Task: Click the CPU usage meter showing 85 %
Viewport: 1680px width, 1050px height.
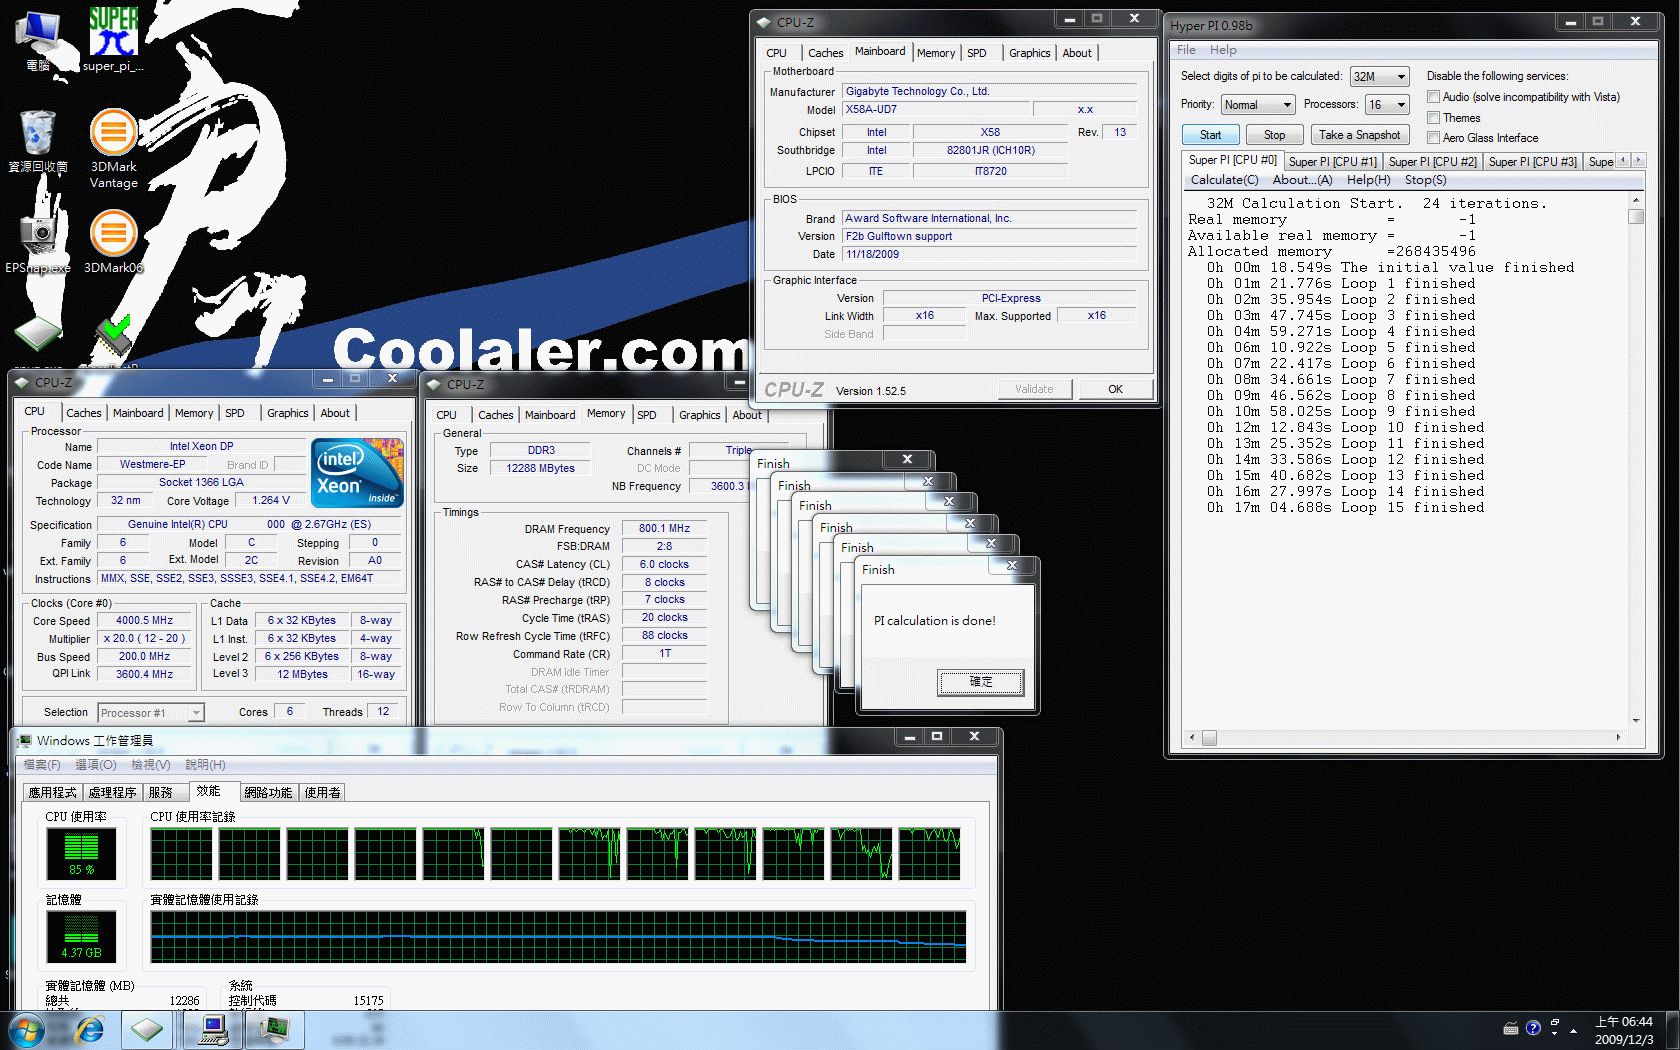Action: pyautogui.click(x=81, y=854)
